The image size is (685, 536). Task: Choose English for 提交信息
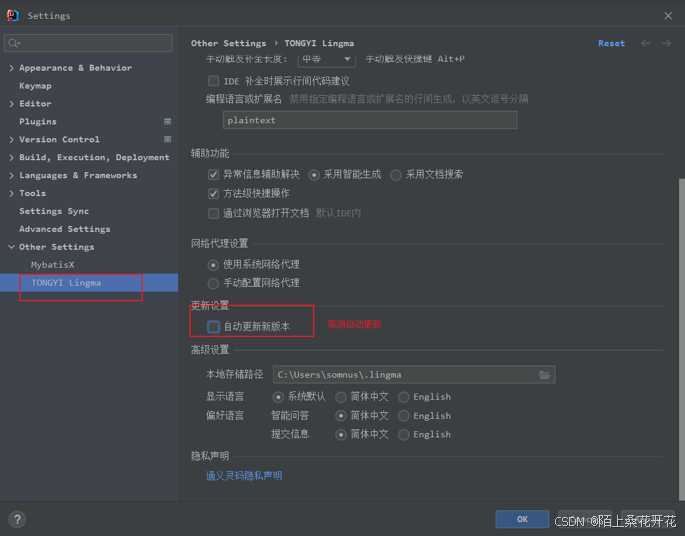point(404,435)
